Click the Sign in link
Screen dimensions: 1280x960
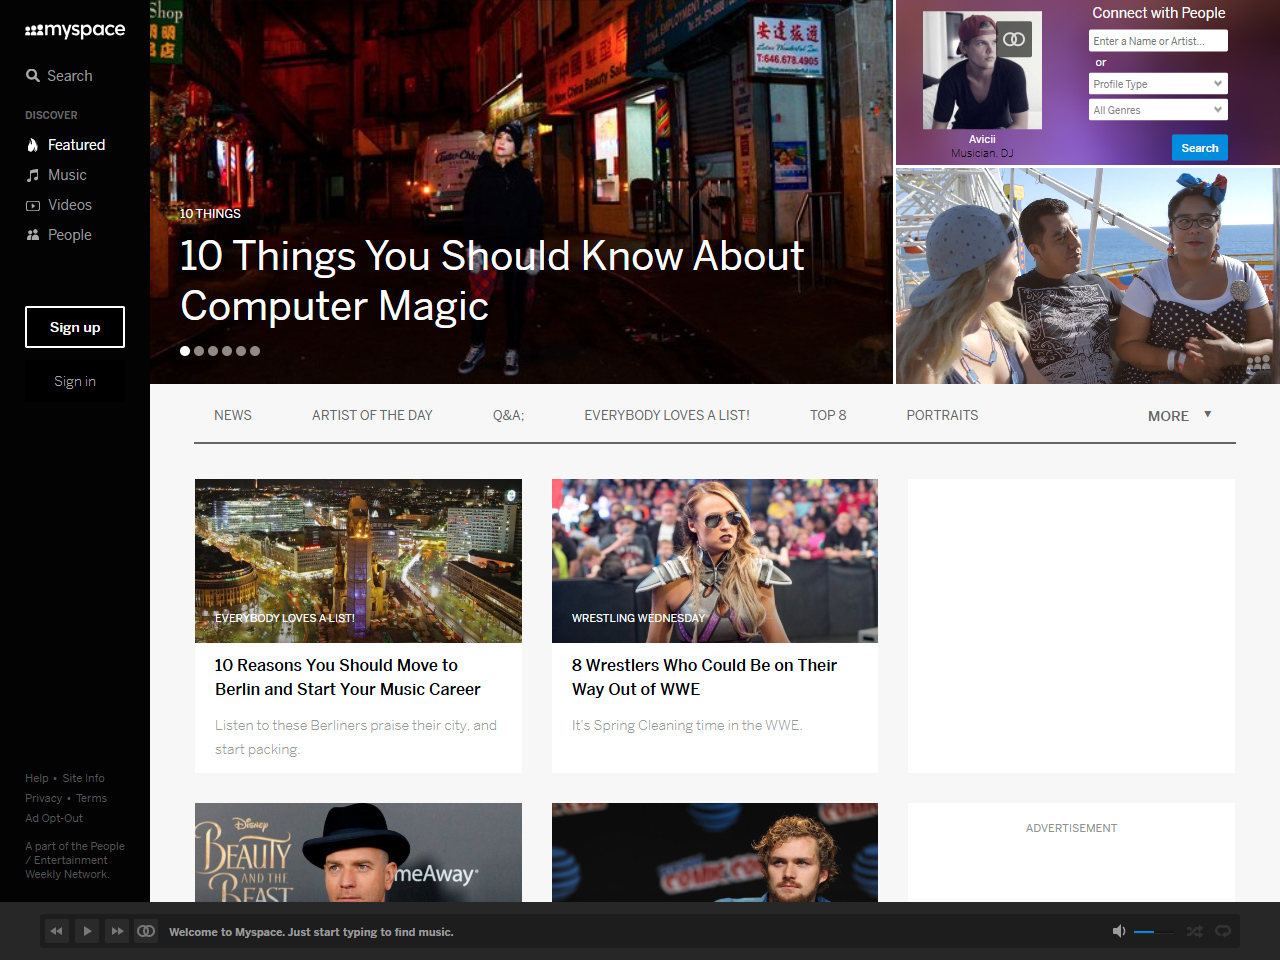[x=75, y=381]
